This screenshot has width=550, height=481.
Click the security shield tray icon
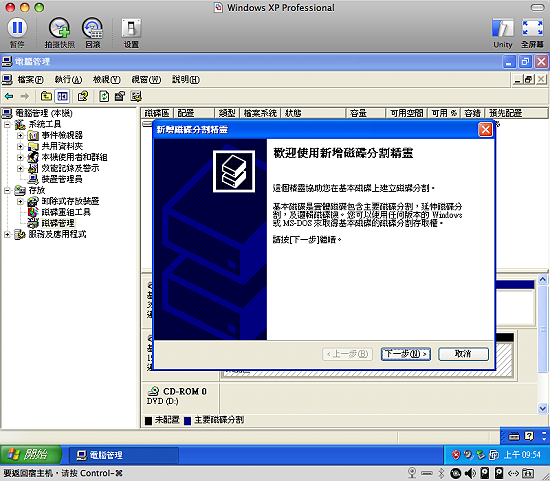(x=456, y=455)
